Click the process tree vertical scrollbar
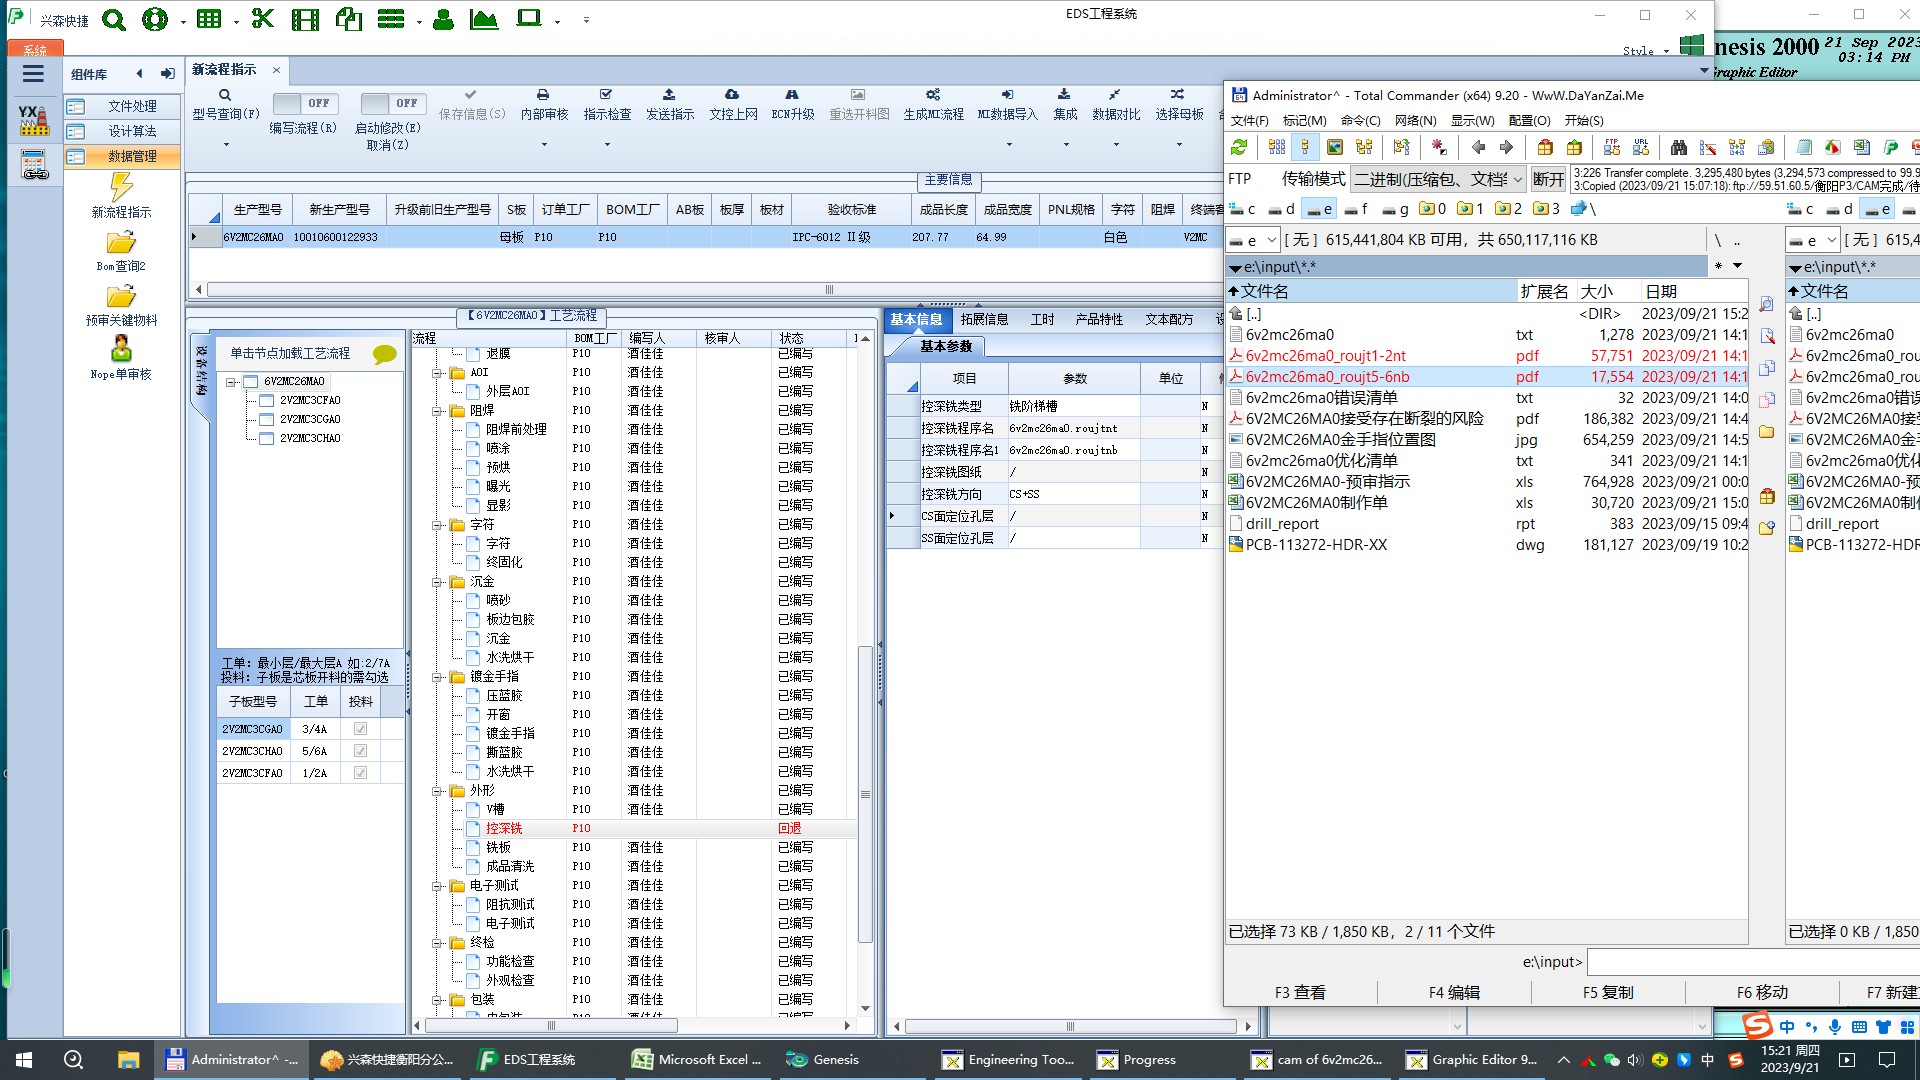The height and width of the screenshot is (1080, 1920). 865,795
